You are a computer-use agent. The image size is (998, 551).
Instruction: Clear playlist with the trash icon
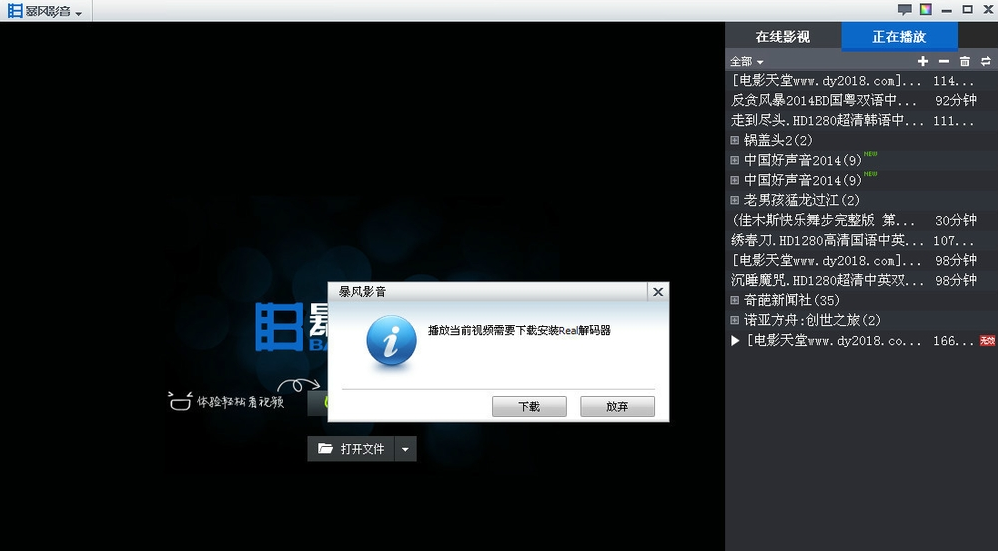click(x=965, y=61)
